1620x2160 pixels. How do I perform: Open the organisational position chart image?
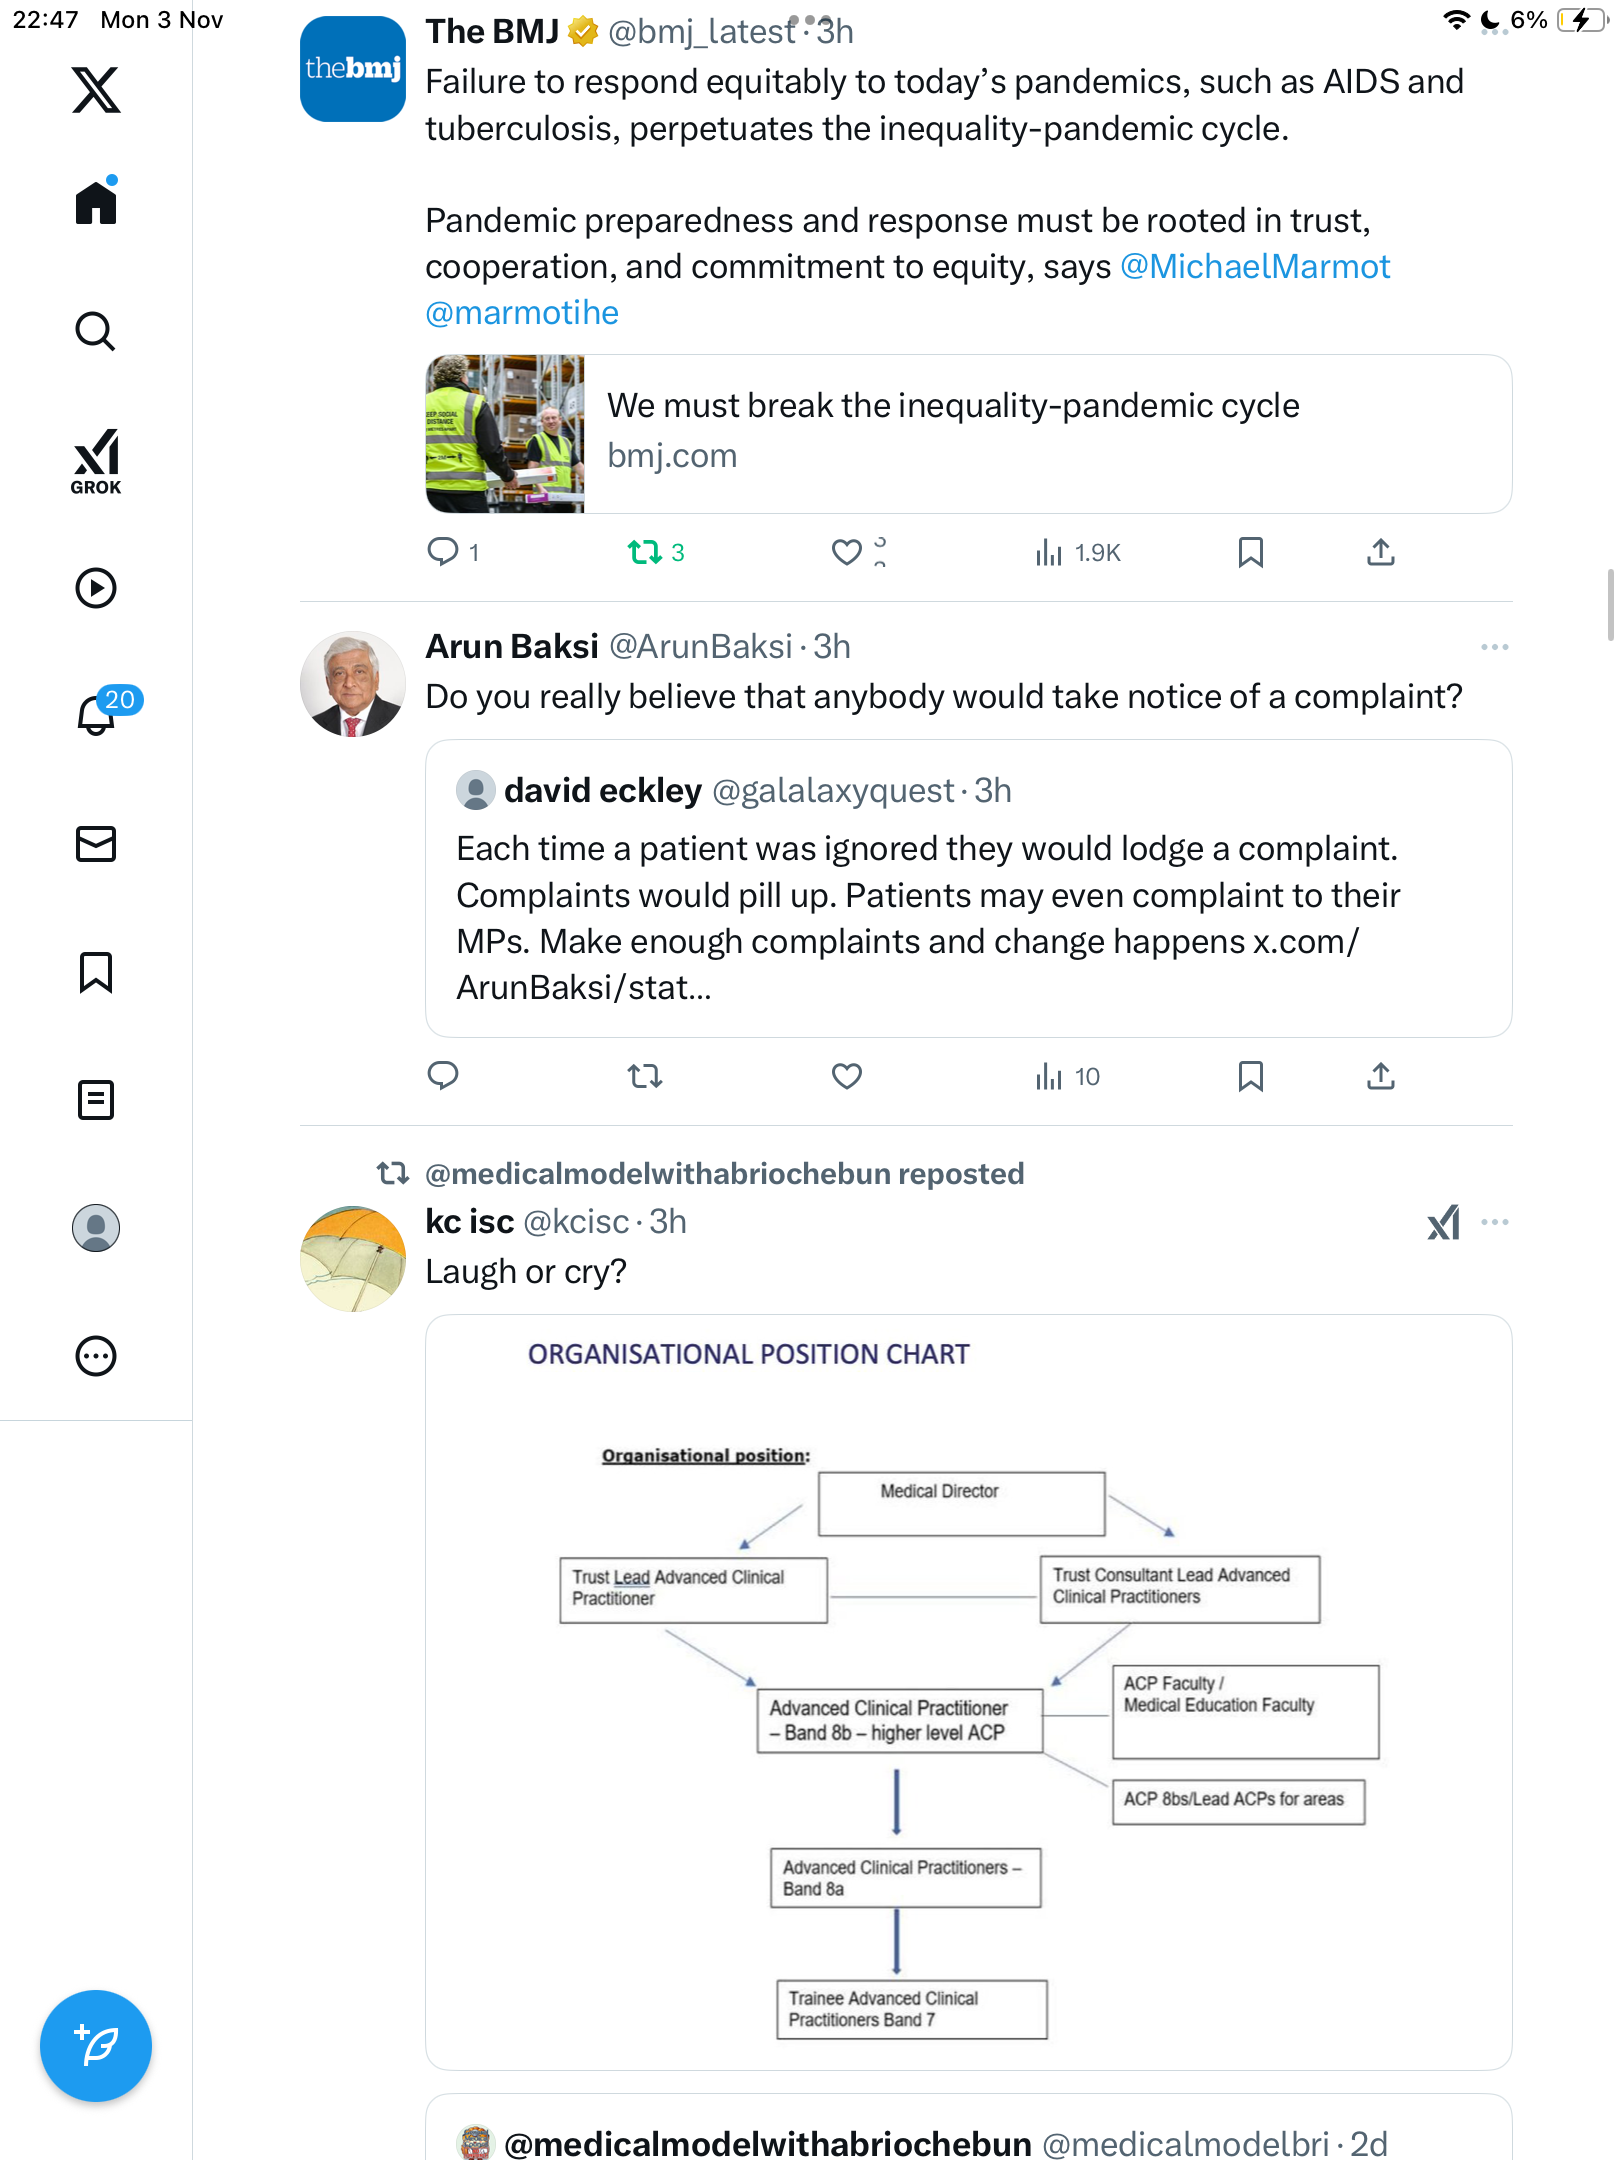pos(968,1692)
